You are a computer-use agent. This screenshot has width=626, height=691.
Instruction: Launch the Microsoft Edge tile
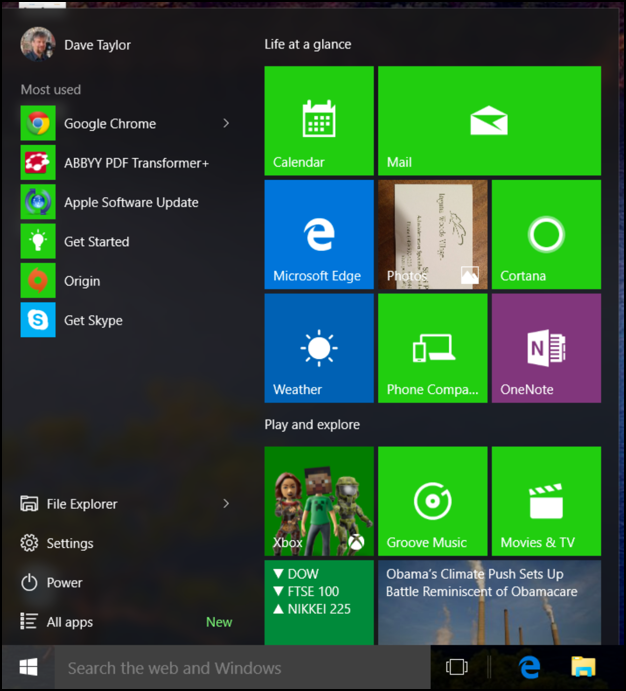[319, 234]
